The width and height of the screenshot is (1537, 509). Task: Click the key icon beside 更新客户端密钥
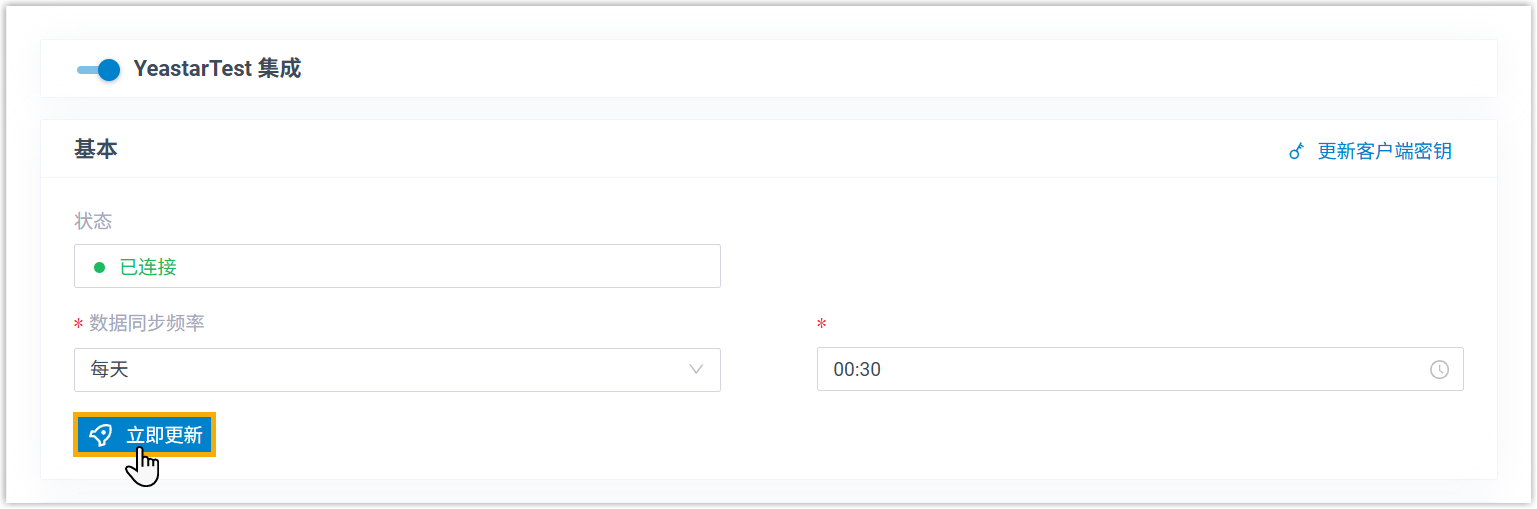(1297, 152)
